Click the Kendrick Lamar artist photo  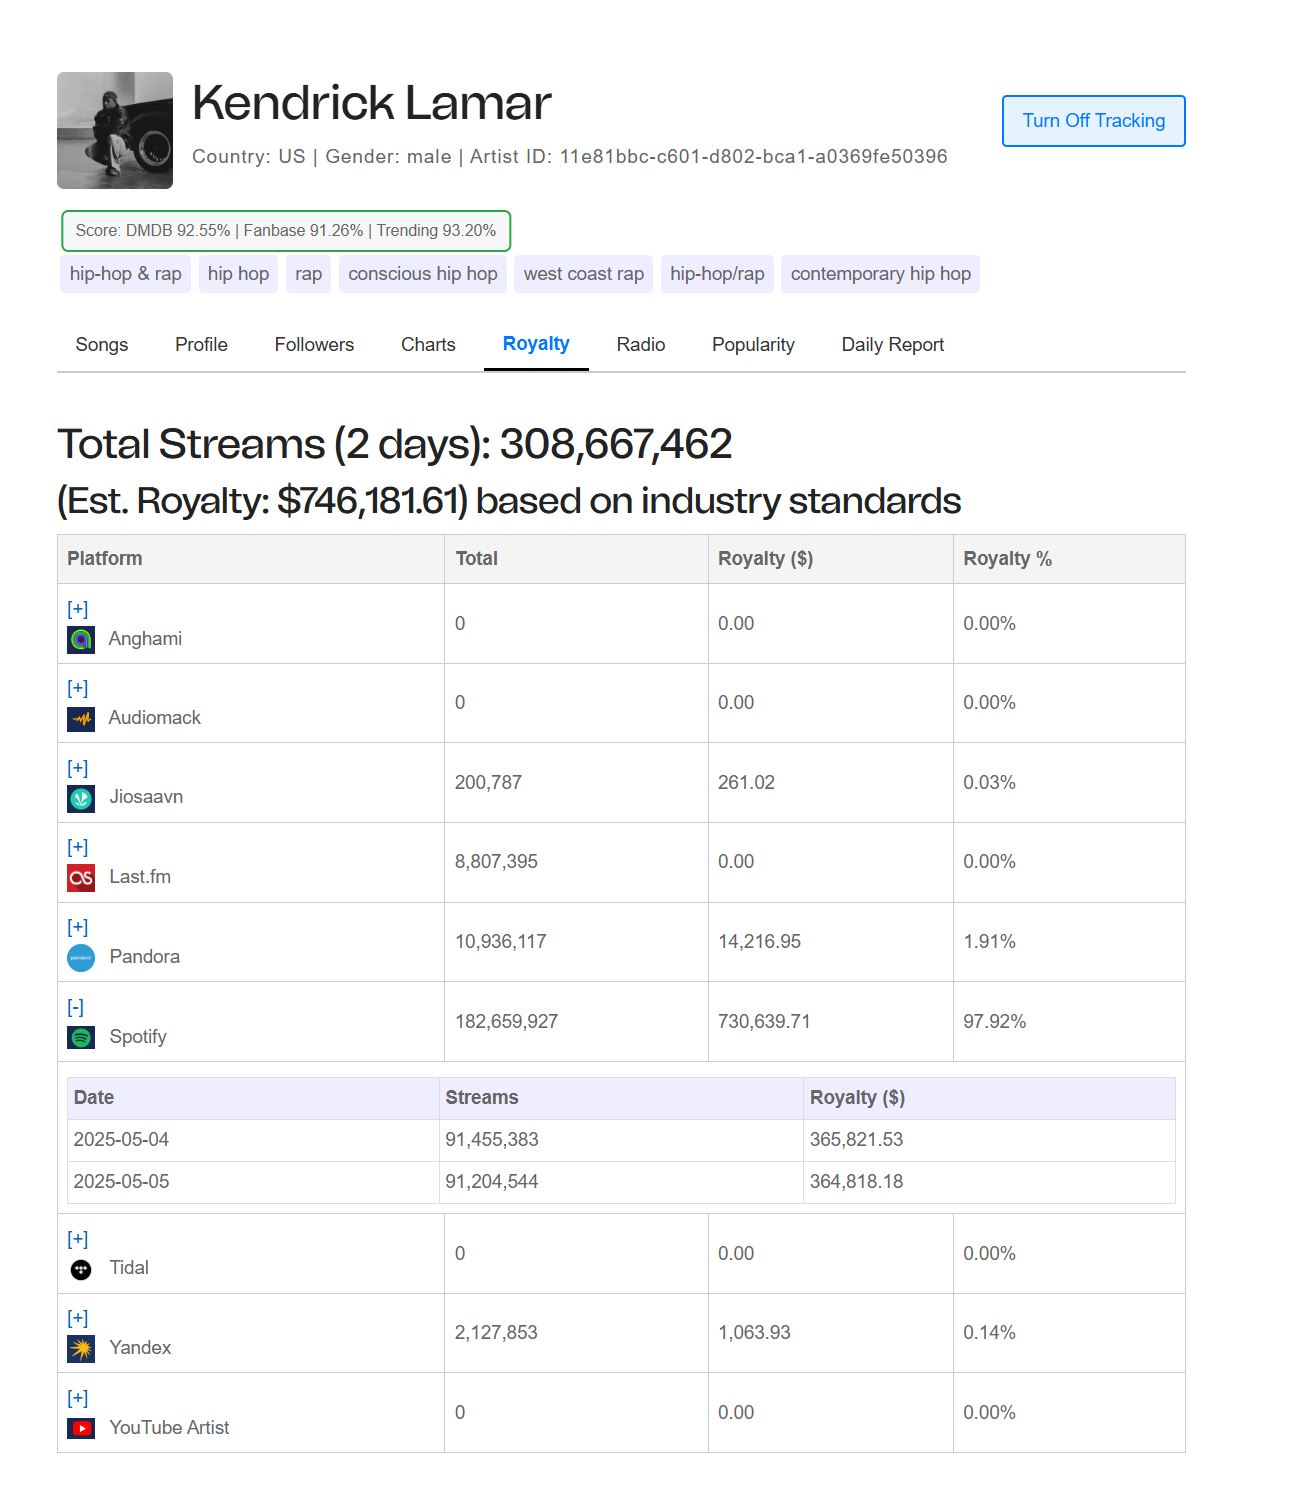pos(115,130)
